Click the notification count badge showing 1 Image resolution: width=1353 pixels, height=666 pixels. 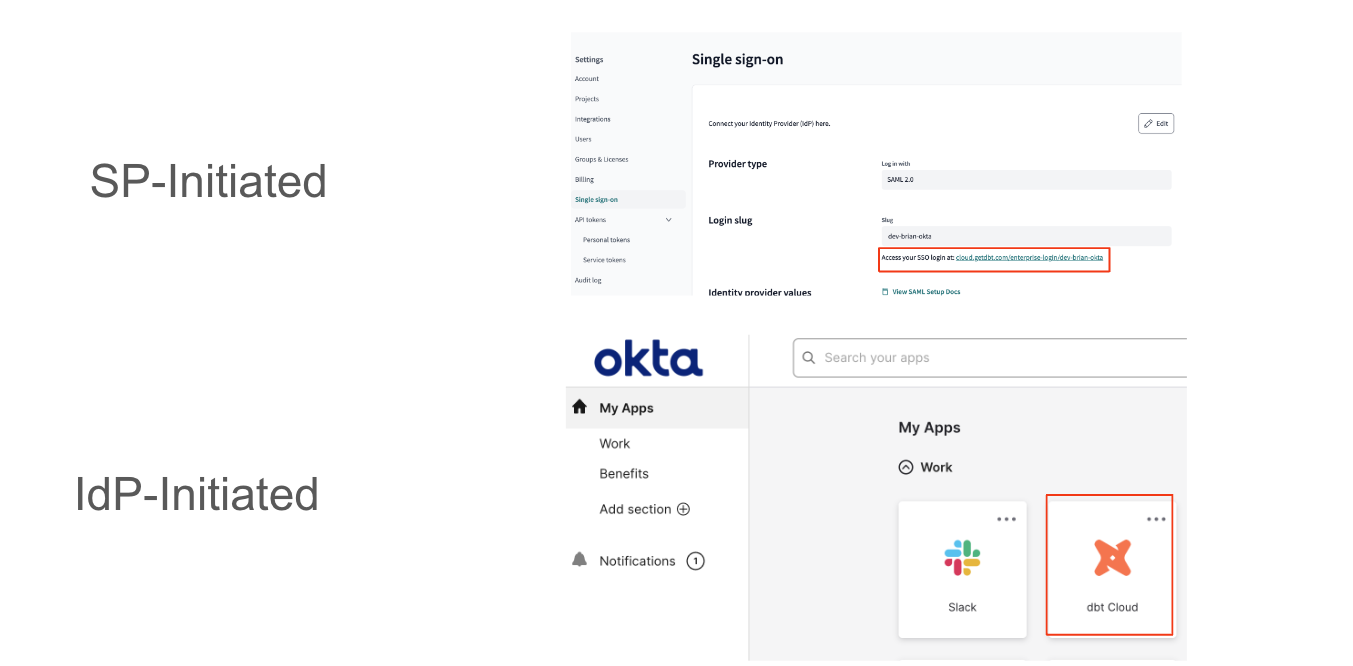(695, 561)
